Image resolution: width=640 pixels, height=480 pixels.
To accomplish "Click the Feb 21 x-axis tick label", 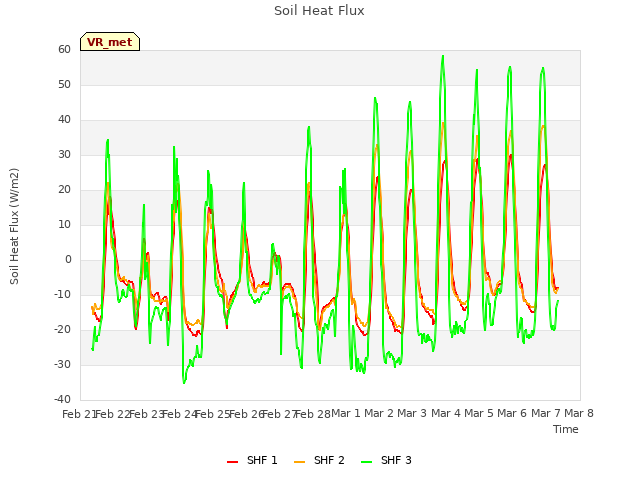I will (x=79, y=414).
